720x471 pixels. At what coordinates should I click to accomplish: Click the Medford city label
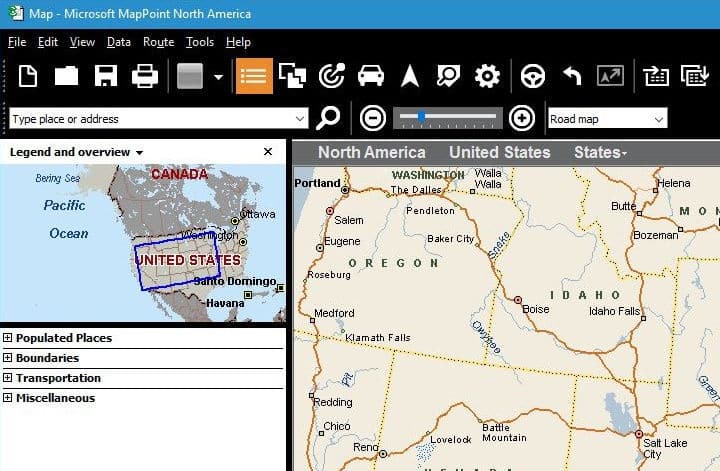[x=334, y=313]
